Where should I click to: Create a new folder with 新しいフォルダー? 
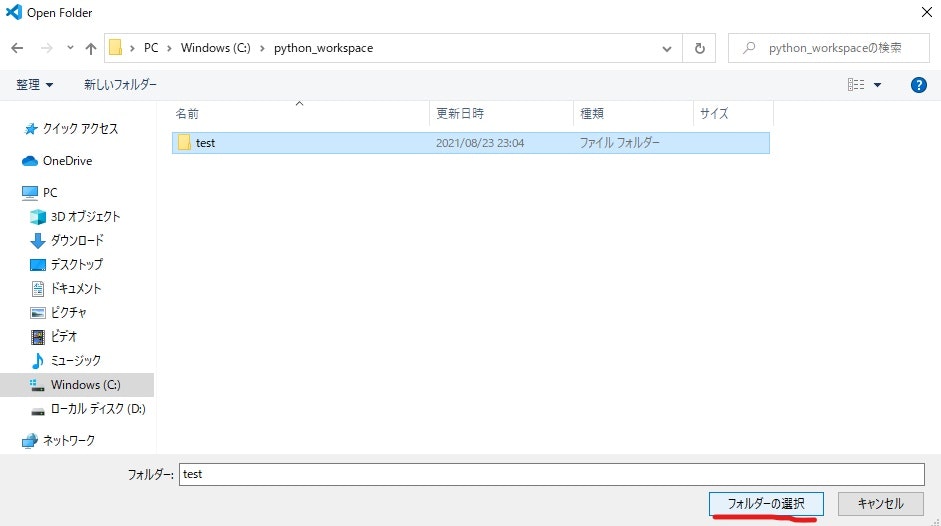click(120, 85)
